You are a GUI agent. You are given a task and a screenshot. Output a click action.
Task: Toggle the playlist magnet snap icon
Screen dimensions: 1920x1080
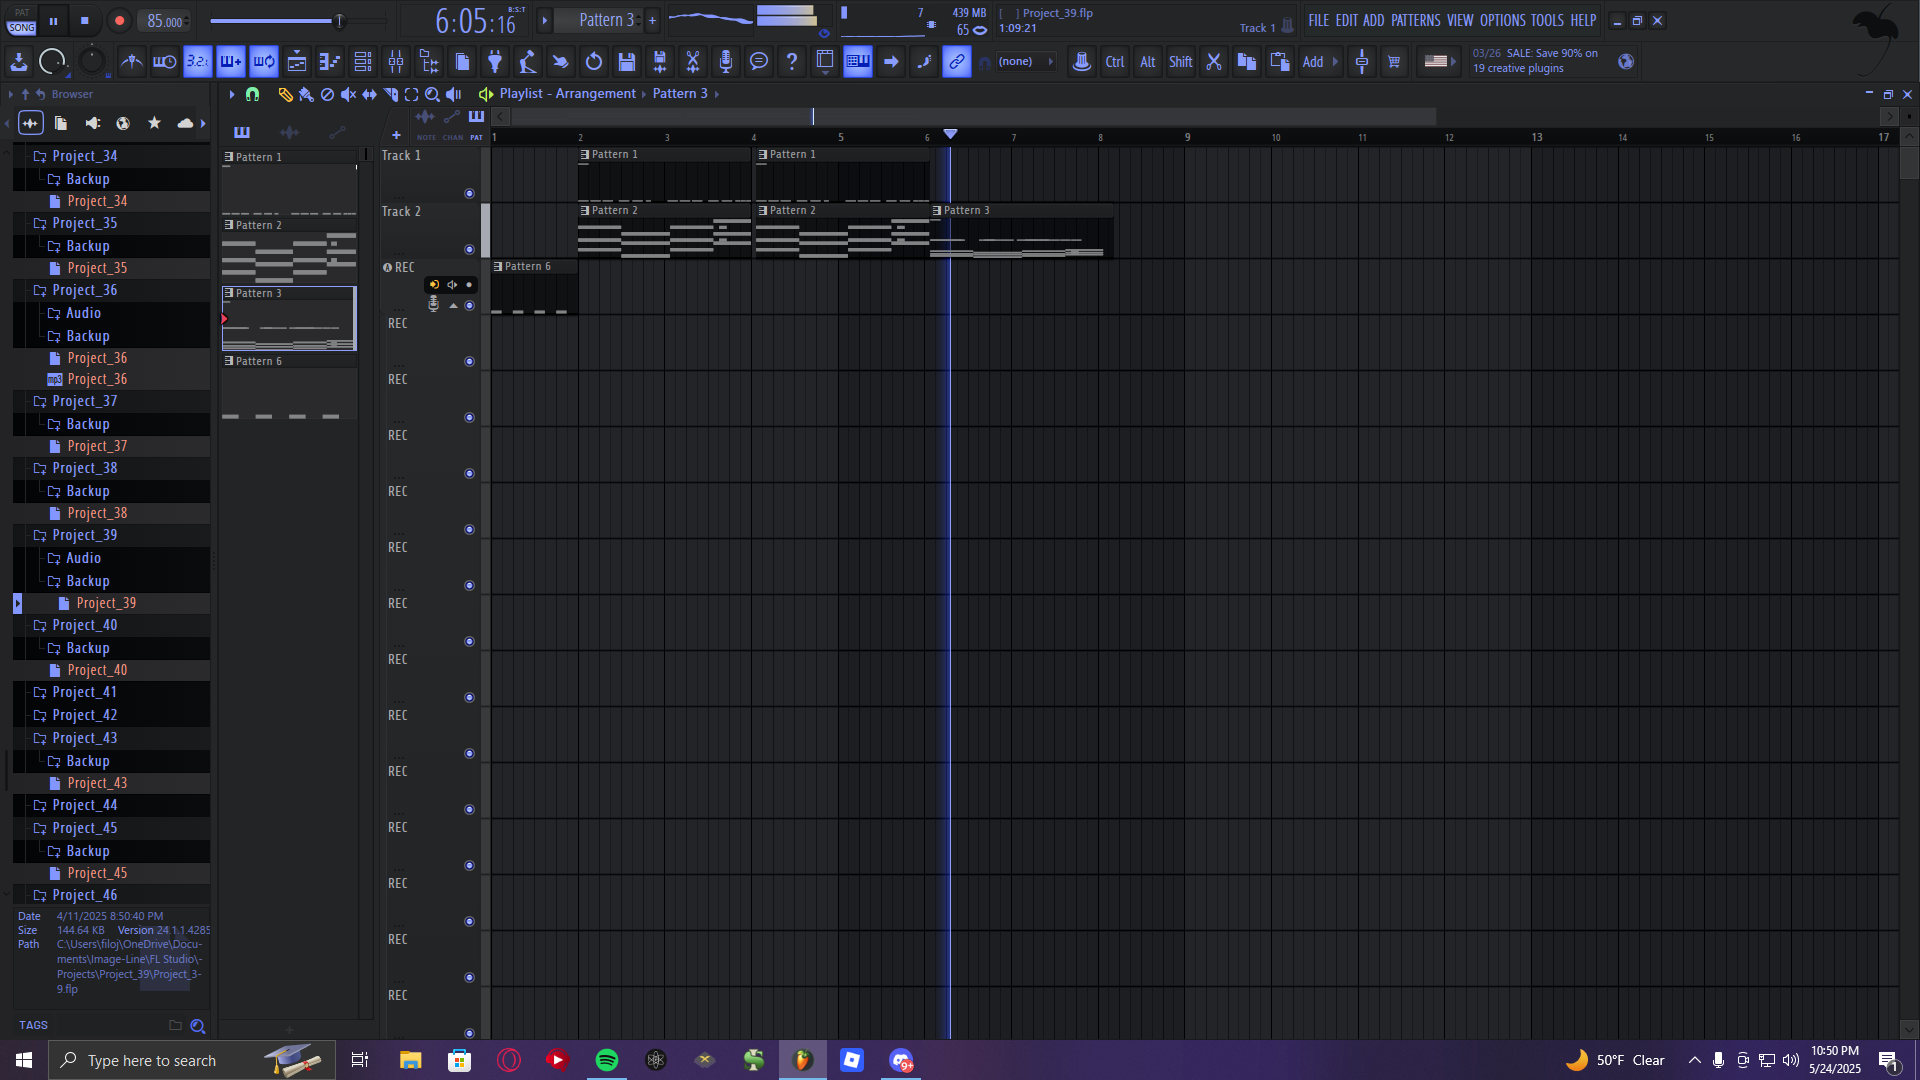252,94
